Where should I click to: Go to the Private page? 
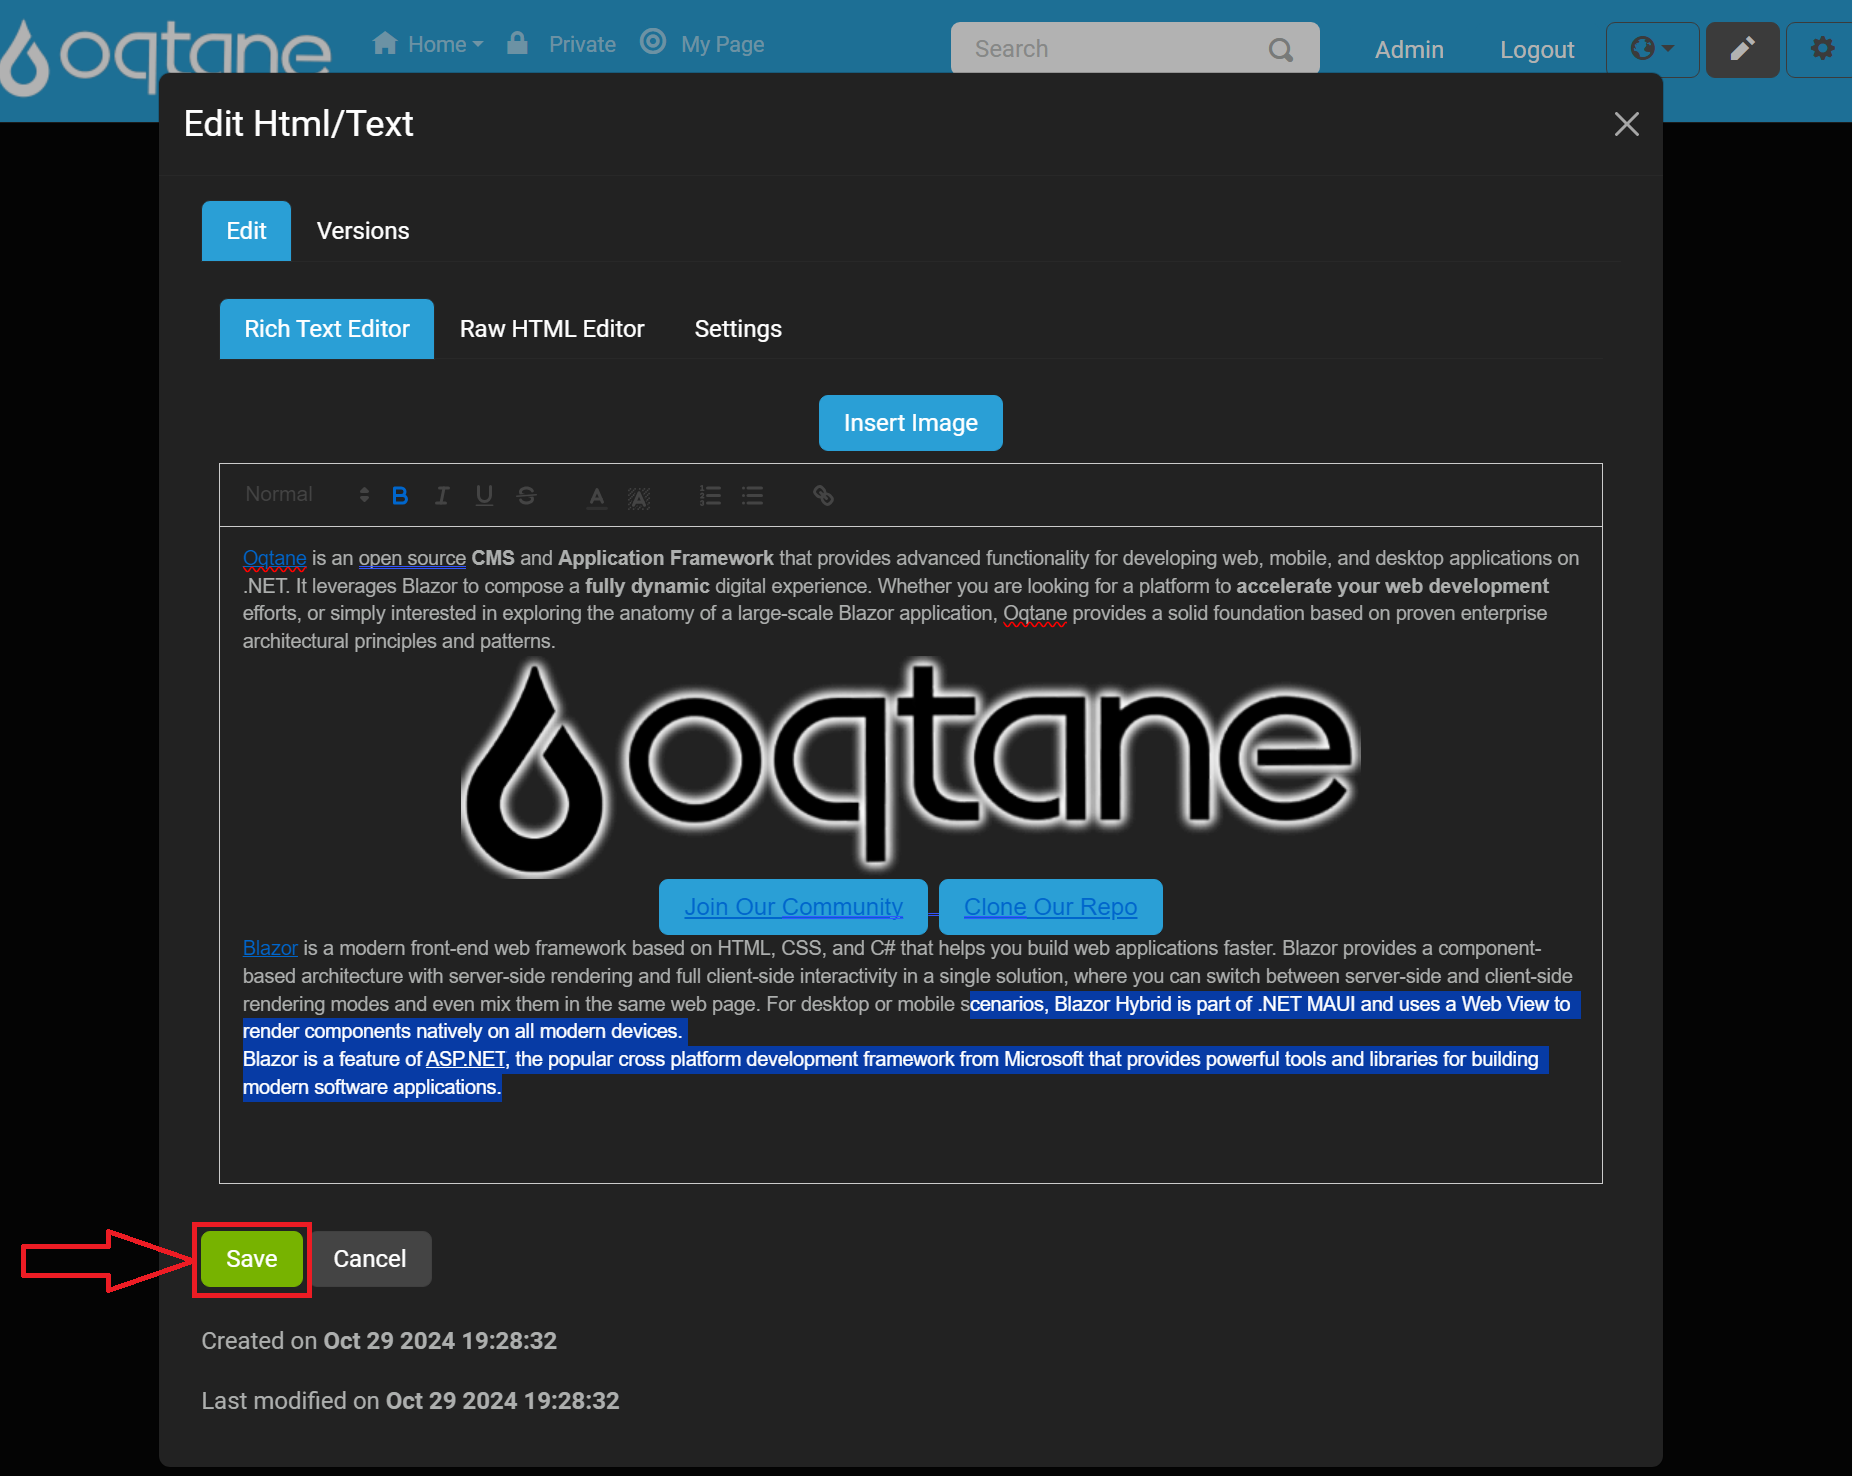coord(582,44)
